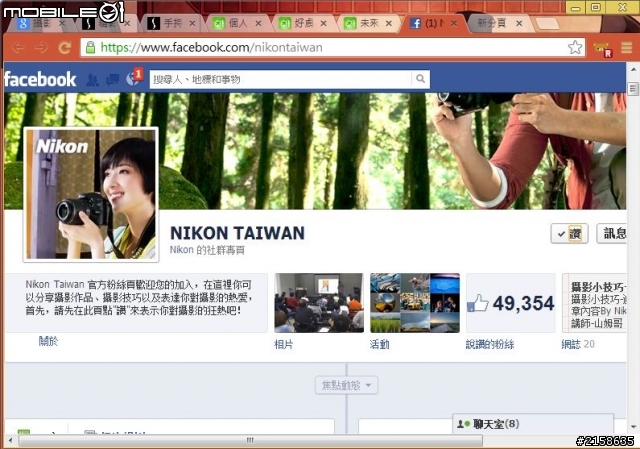Viewport: 640px width, 449px height.
Task: Expand the 焦點動態 dropdown
Action: [347, 385]
